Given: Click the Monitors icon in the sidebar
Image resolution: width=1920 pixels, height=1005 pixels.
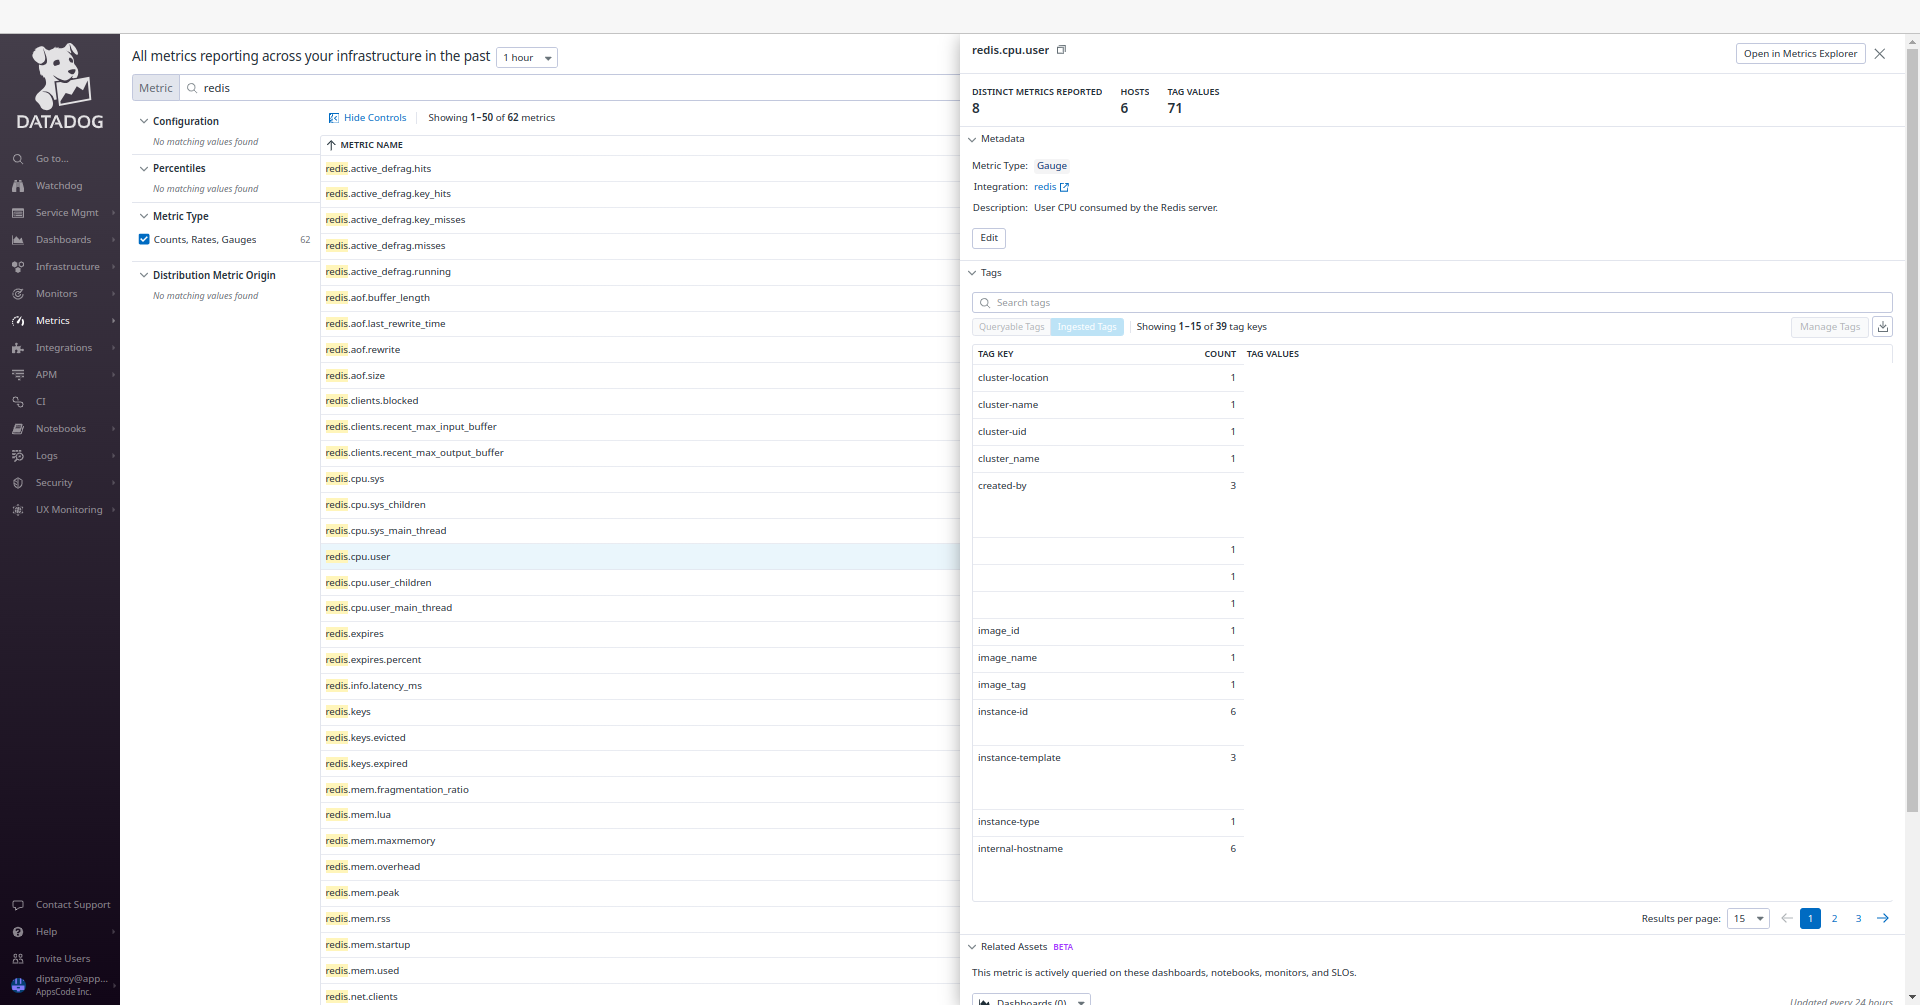Looking at the screenshot, I should pos(18,293).
